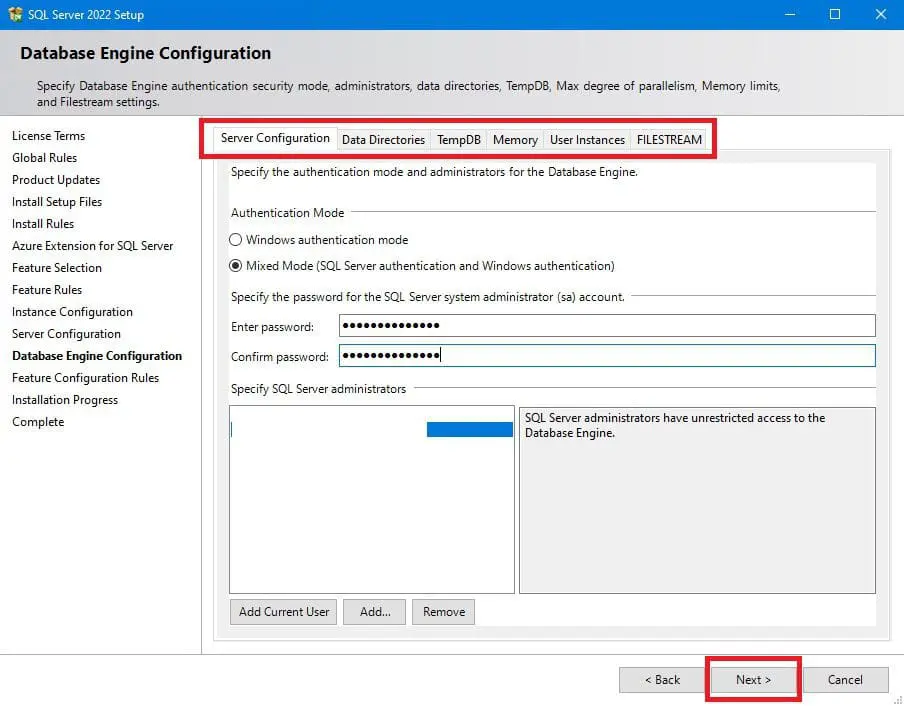Select Windows authentication mode
This screenshot has width=904, height=706.
(x=234, y=240)
